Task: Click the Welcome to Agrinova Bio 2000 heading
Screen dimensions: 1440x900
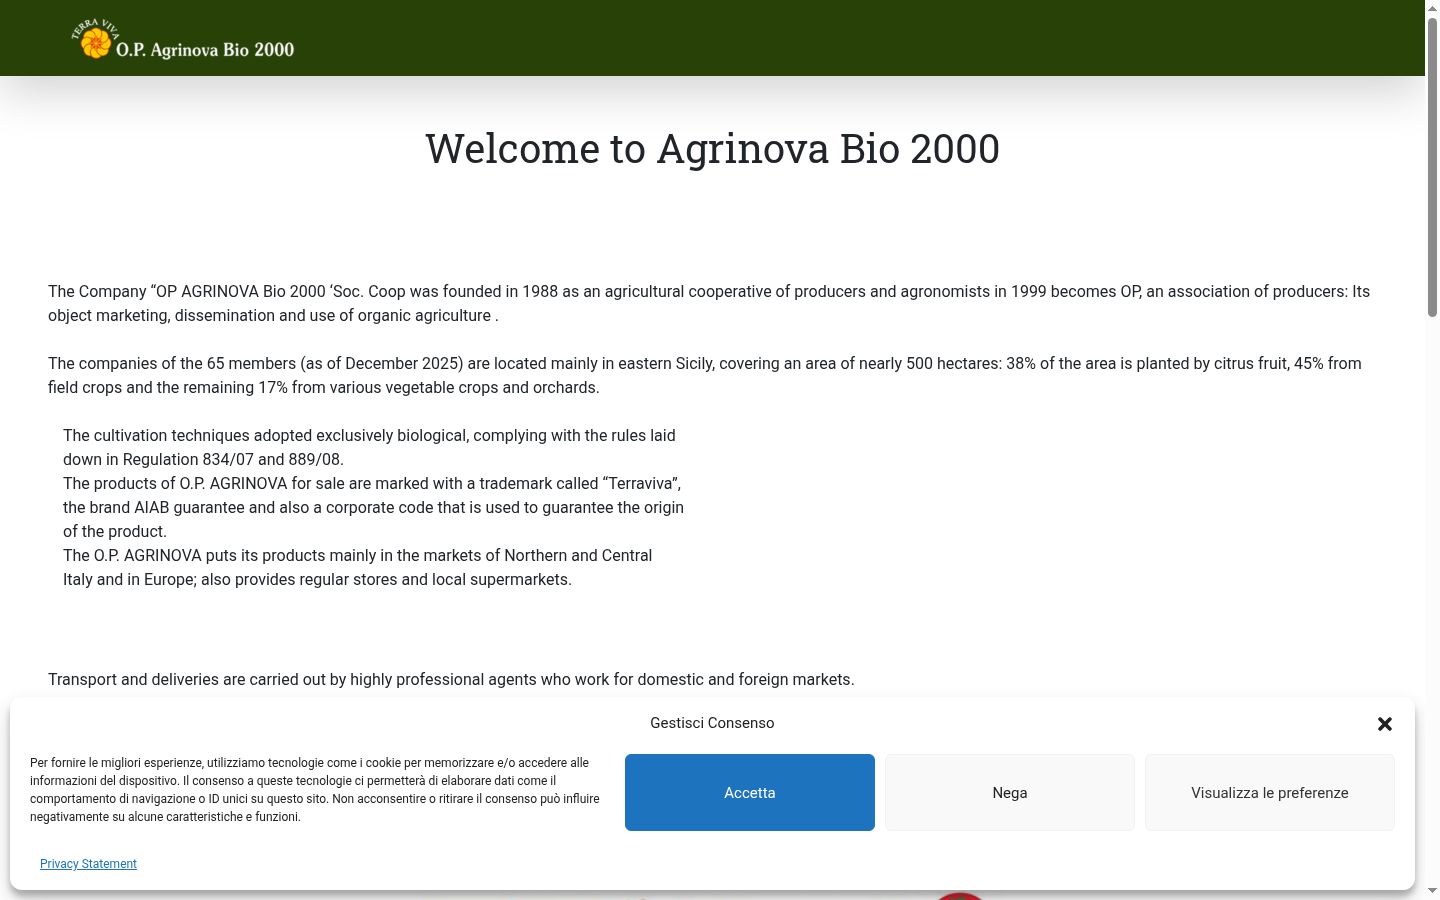Action: [x=712, y=149]
